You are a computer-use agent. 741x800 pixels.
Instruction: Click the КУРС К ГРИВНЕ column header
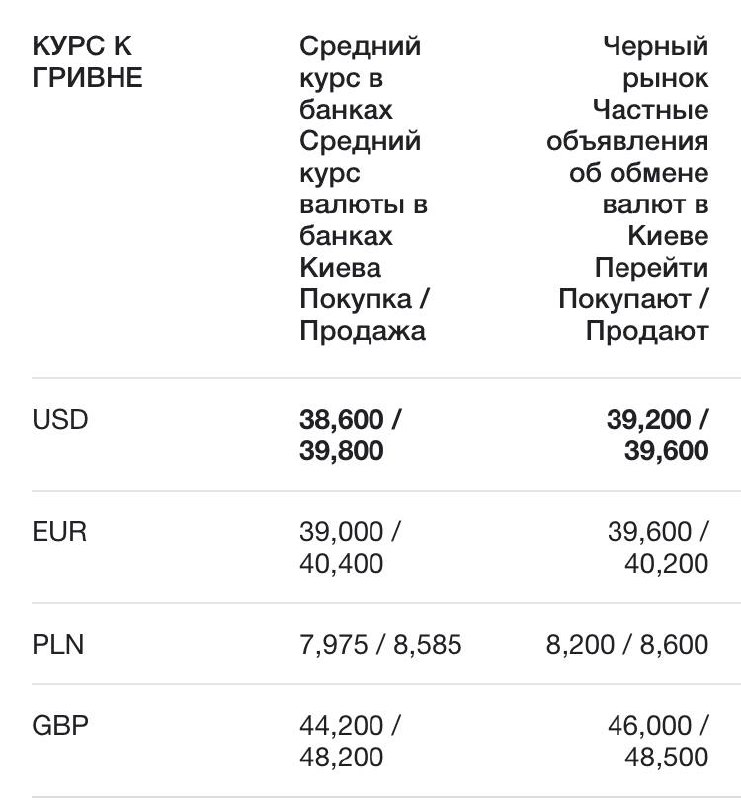pos(88,61)
